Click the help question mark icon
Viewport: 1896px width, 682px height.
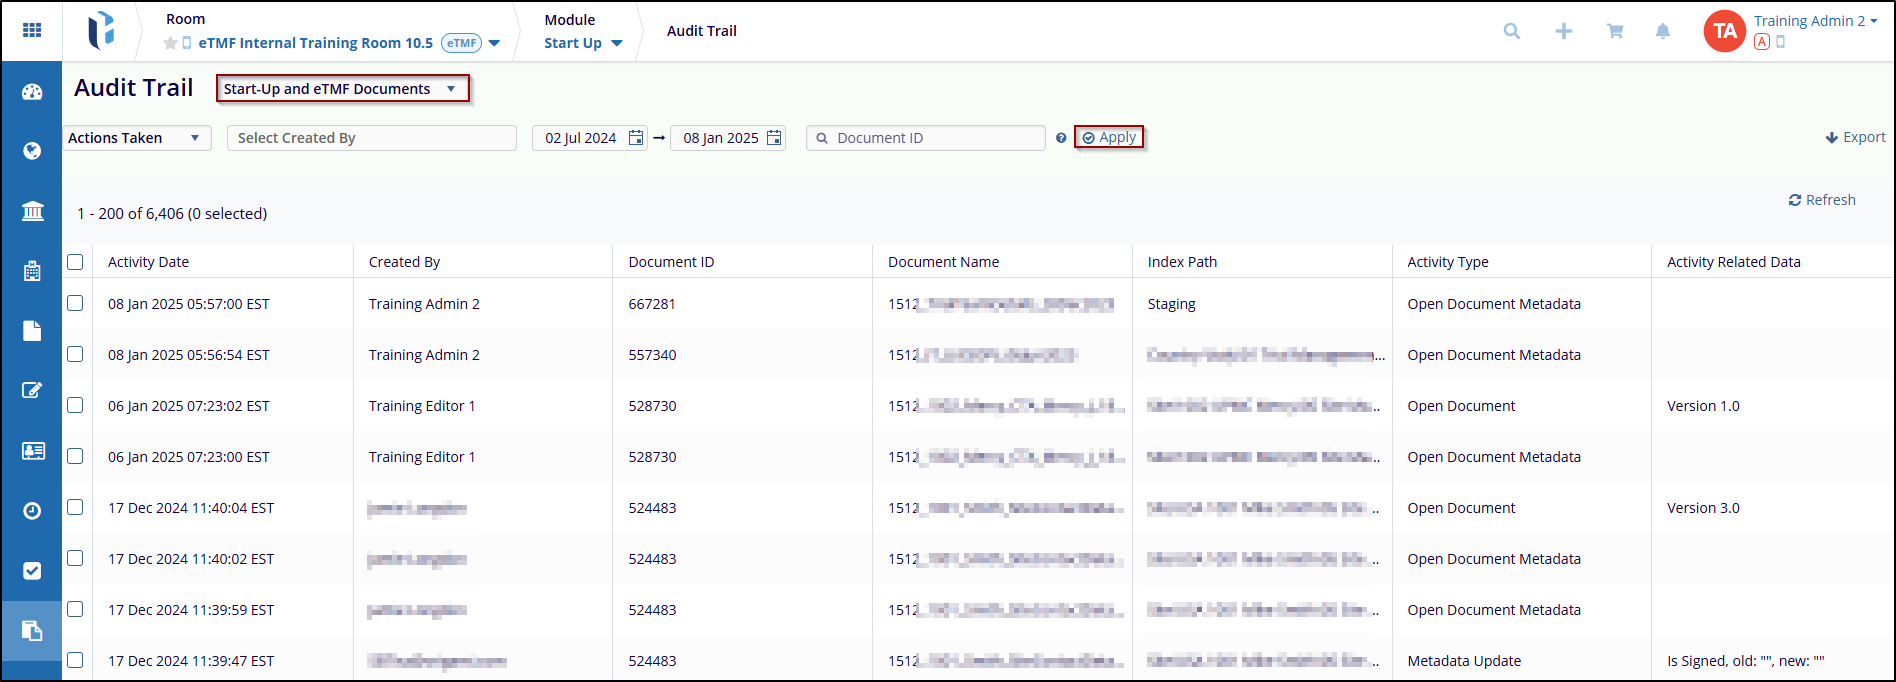point(1060,138)
